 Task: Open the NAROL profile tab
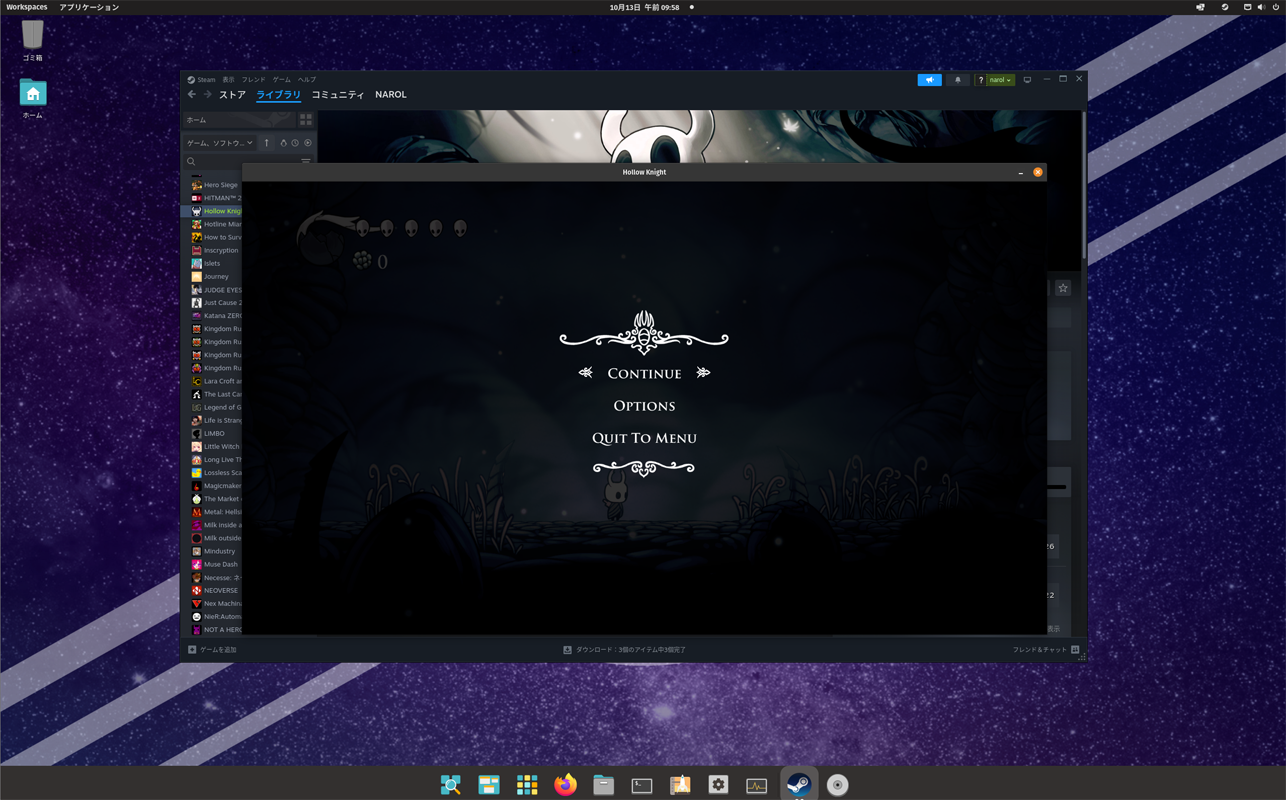391,95
